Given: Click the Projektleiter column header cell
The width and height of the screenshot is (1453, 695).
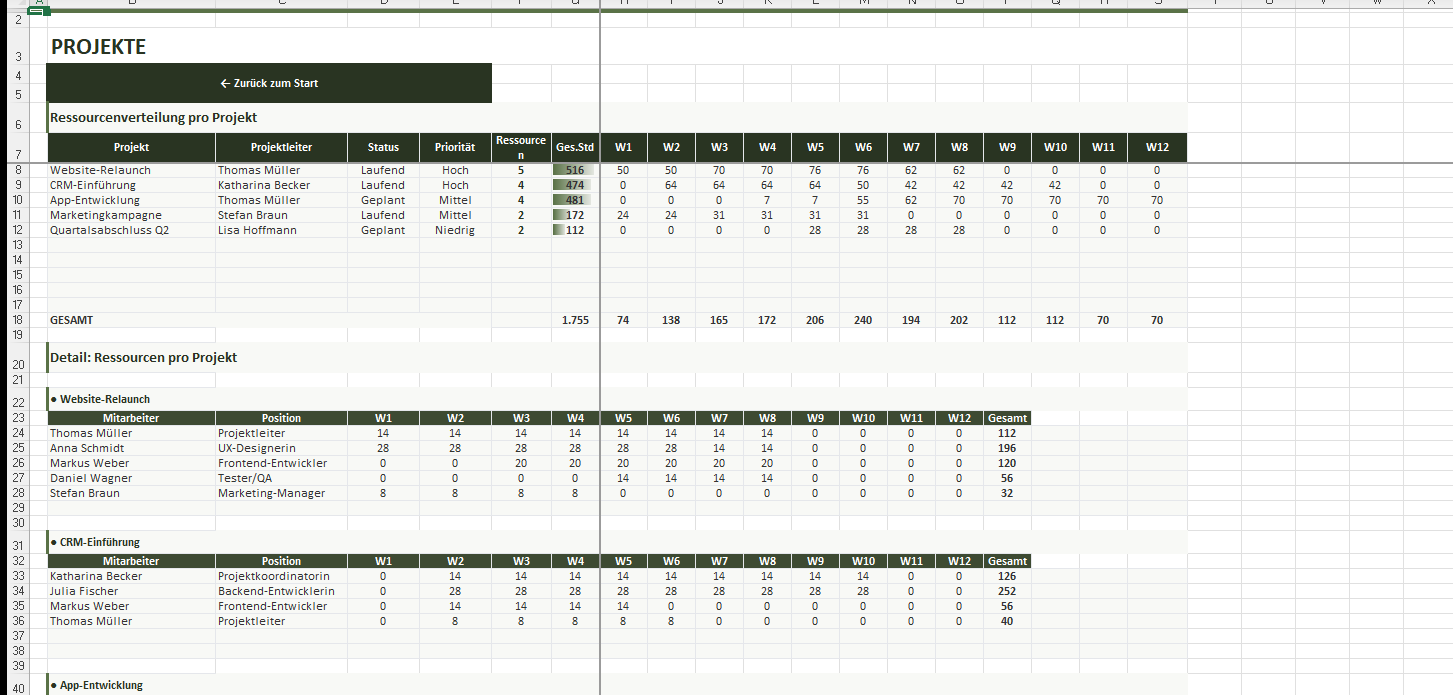Looking at the screenshot, I should click(x=281, y=147).
